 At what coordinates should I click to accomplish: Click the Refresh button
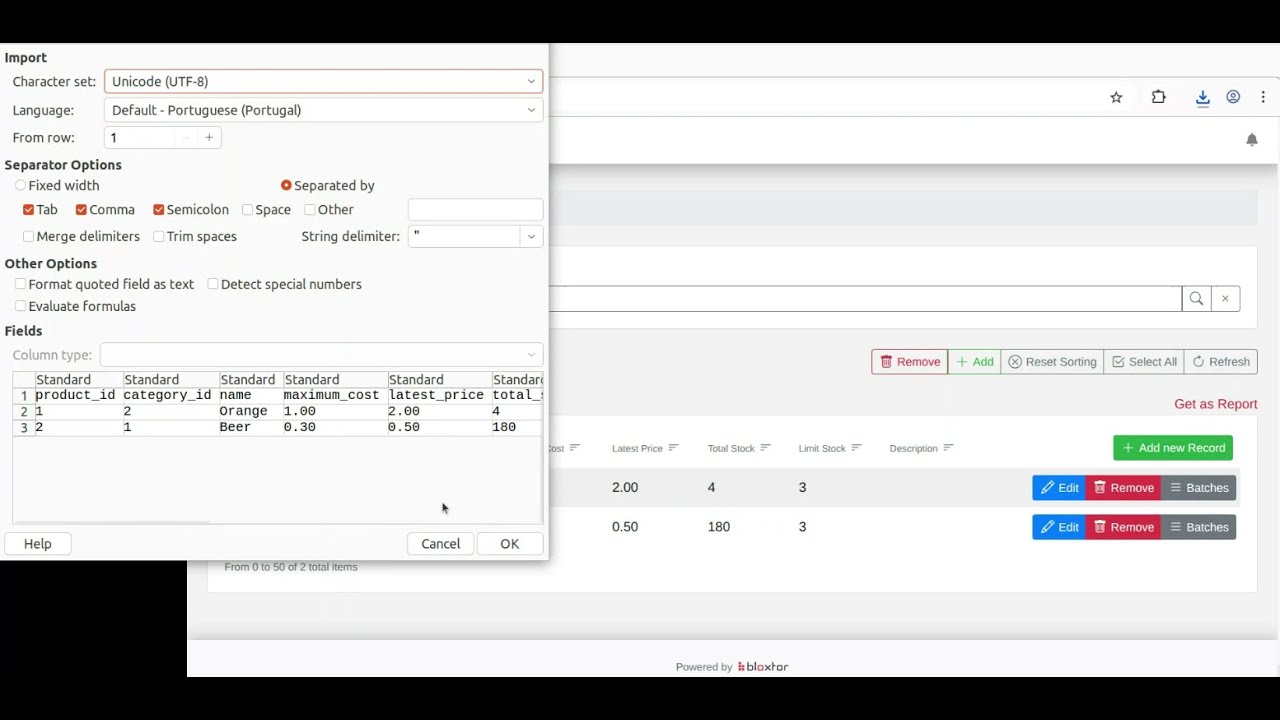coord(1221,362)
